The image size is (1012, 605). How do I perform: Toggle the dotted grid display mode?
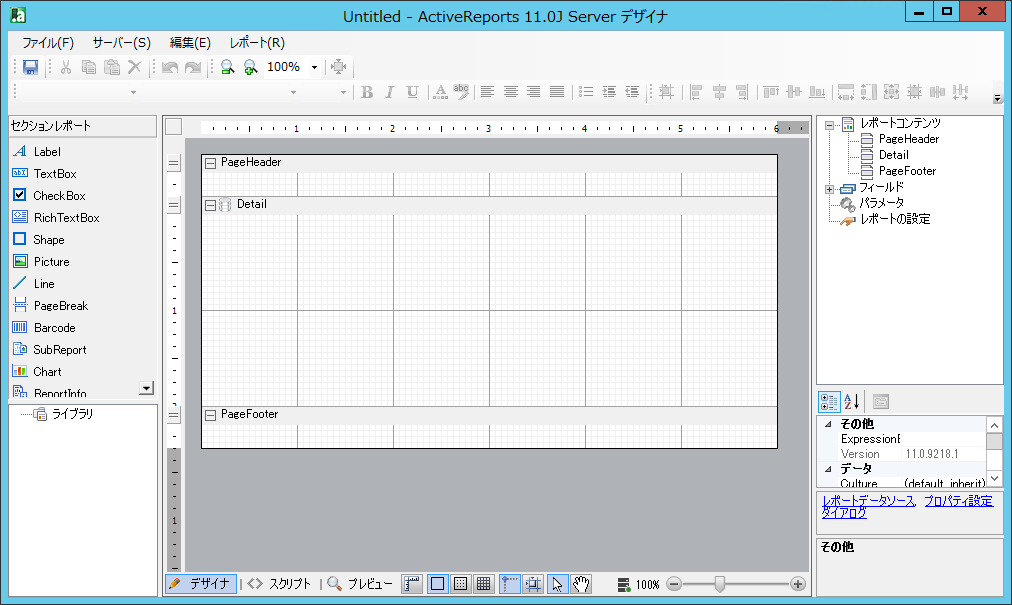[x=460, y=584]
